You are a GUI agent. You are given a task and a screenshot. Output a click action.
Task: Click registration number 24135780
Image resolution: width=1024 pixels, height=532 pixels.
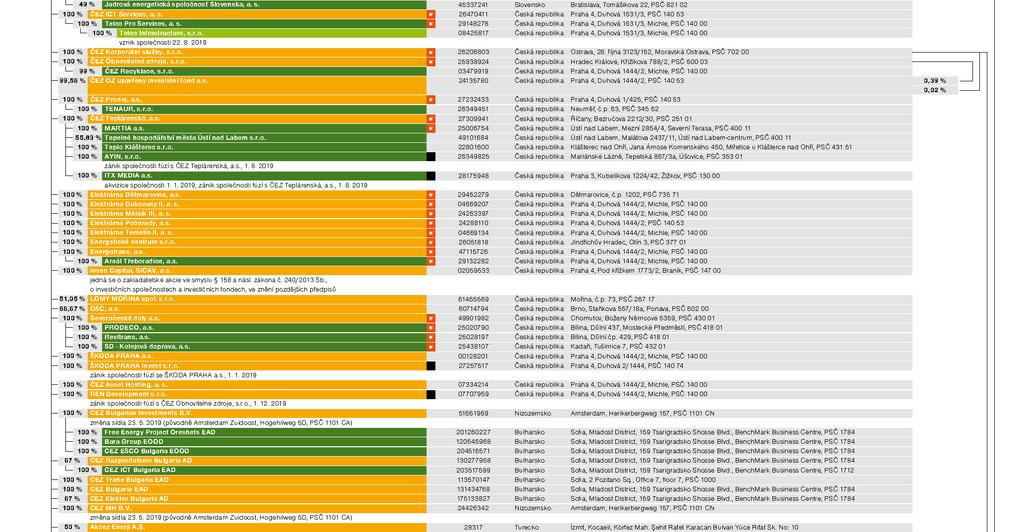point(473,81)
